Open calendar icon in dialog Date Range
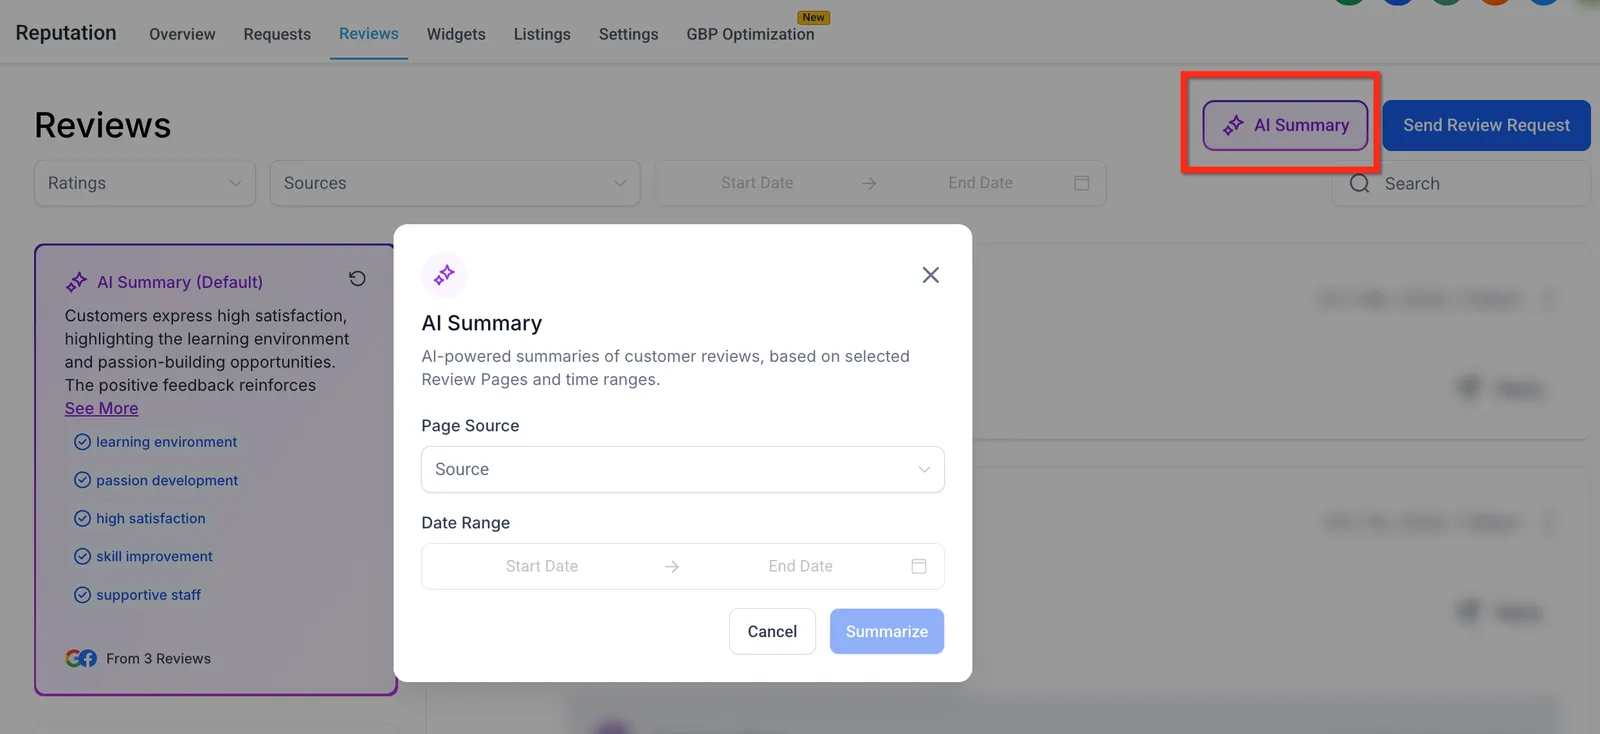 [x=919, y=566]
